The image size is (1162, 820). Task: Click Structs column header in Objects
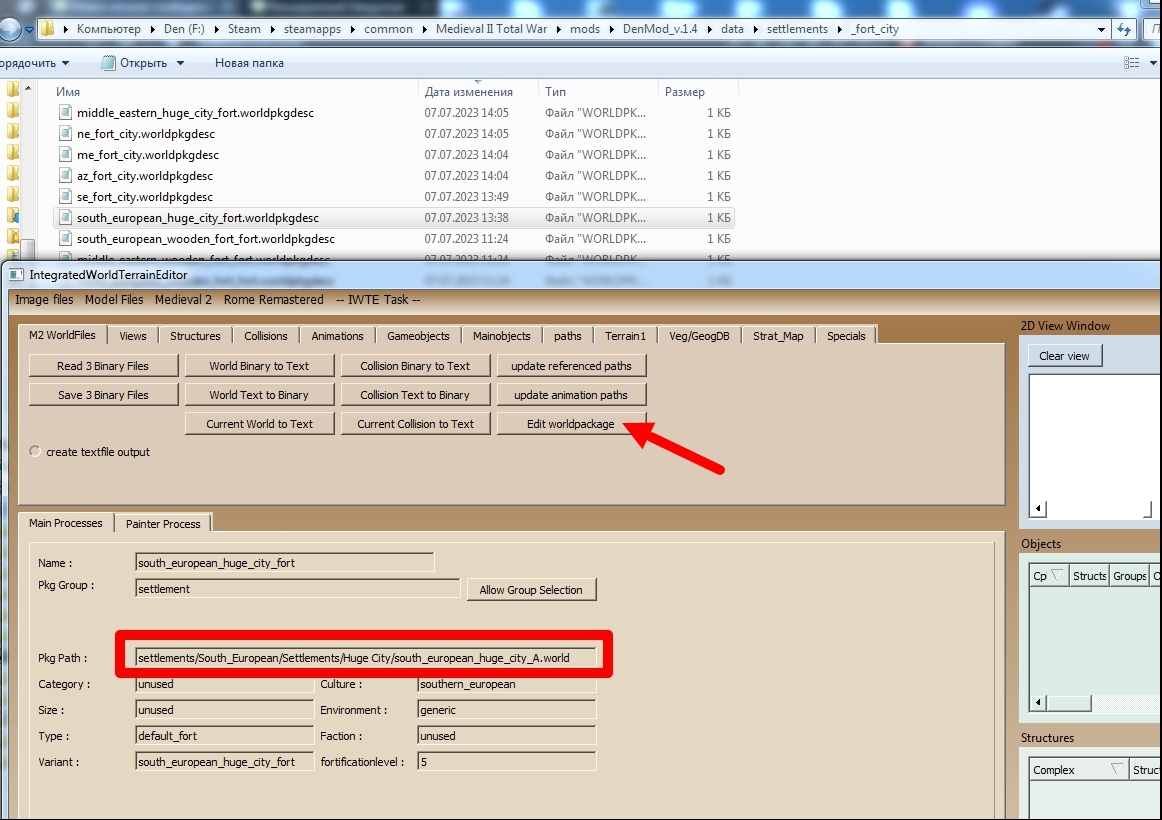[x=1089, y=576]
